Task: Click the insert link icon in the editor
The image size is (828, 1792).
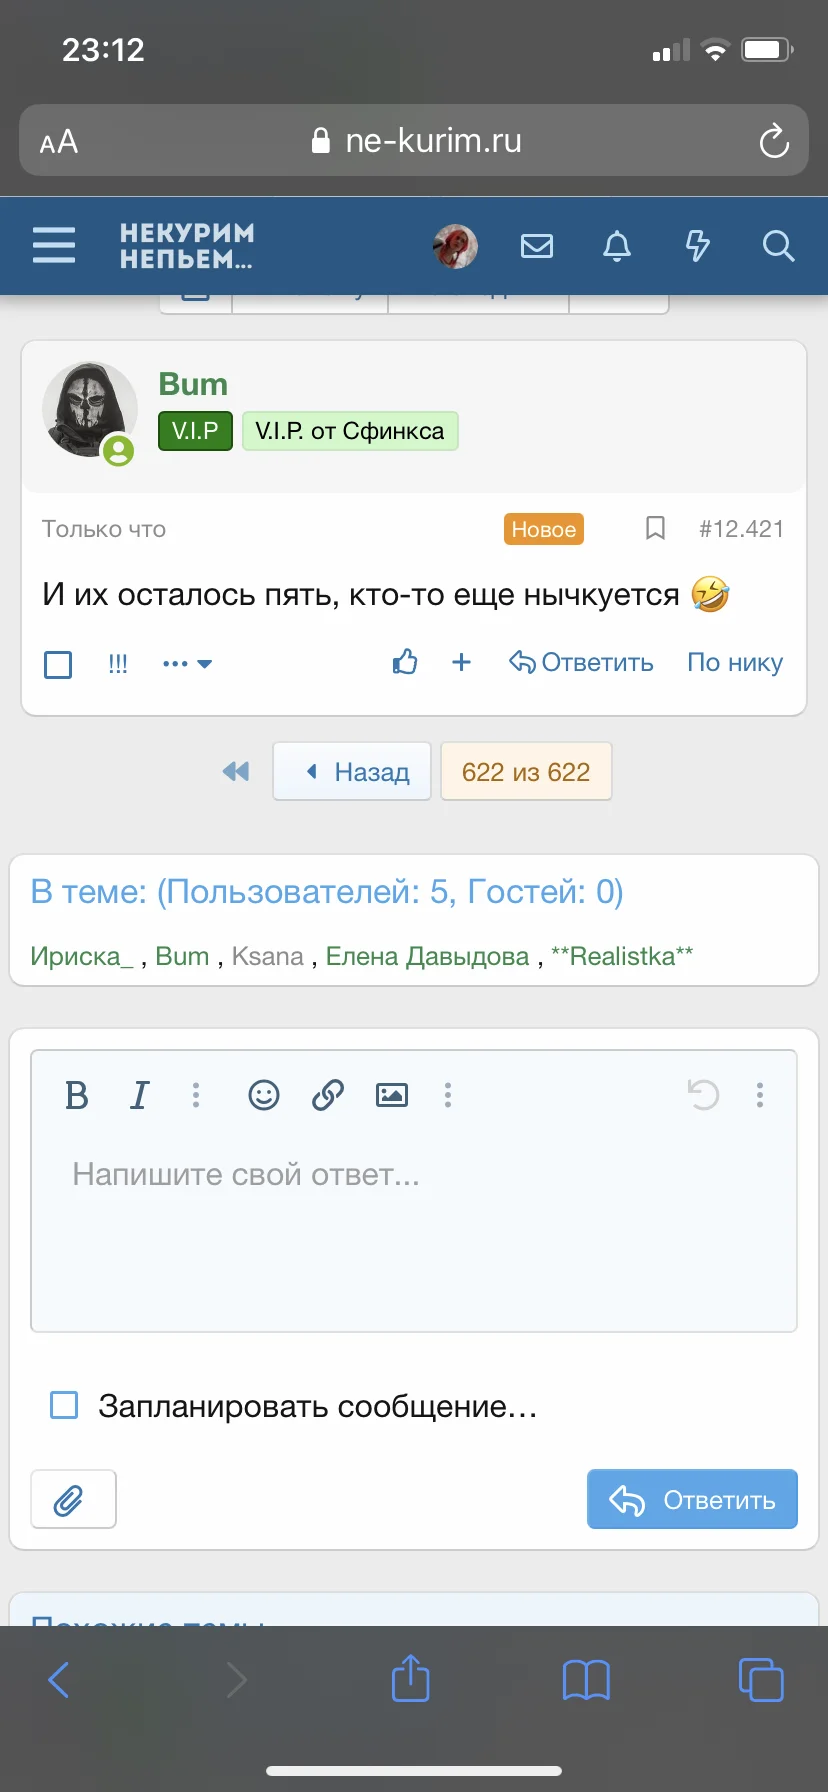Action: [x=328, y=1095]
